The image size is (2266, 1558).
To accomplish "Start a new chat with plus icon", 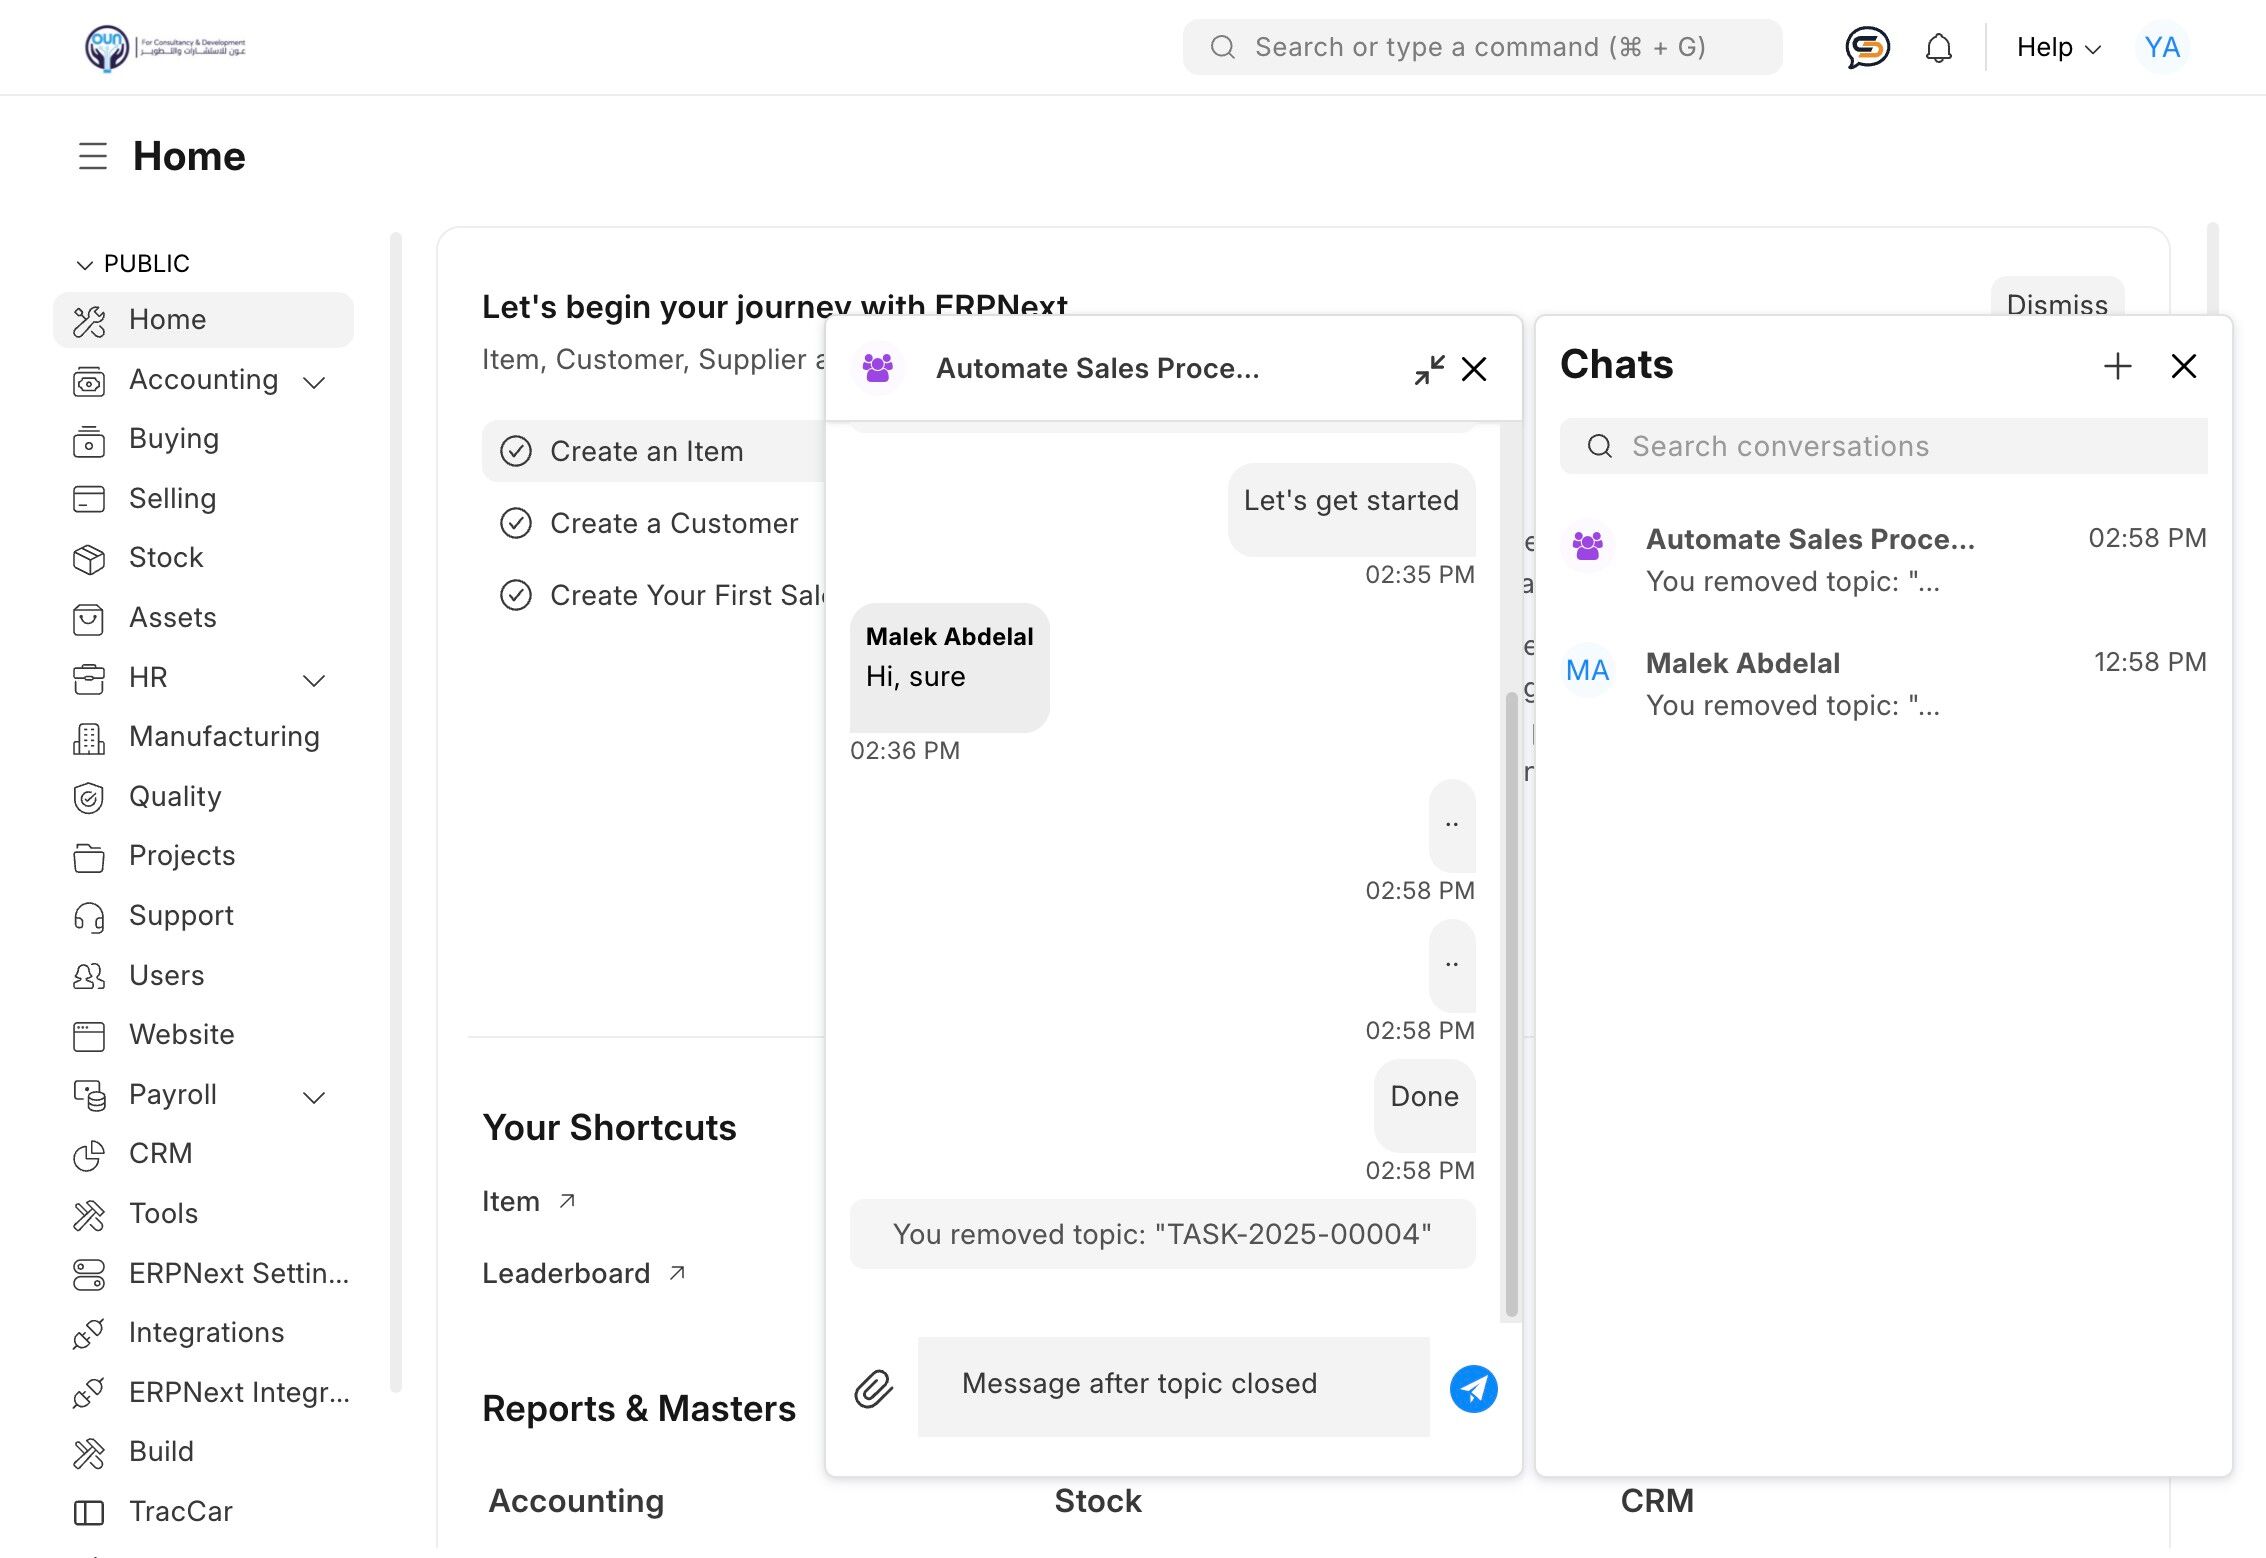I will coord(2117,366).
